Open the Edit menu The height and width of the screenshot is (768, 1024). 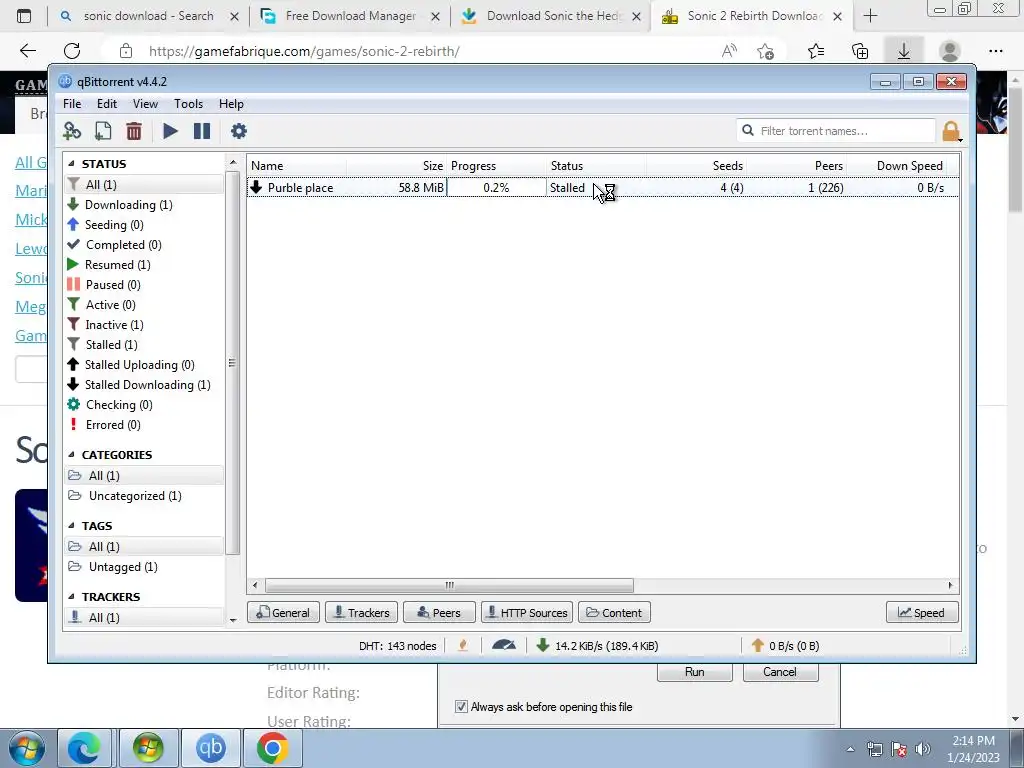(x=106, y=104)
